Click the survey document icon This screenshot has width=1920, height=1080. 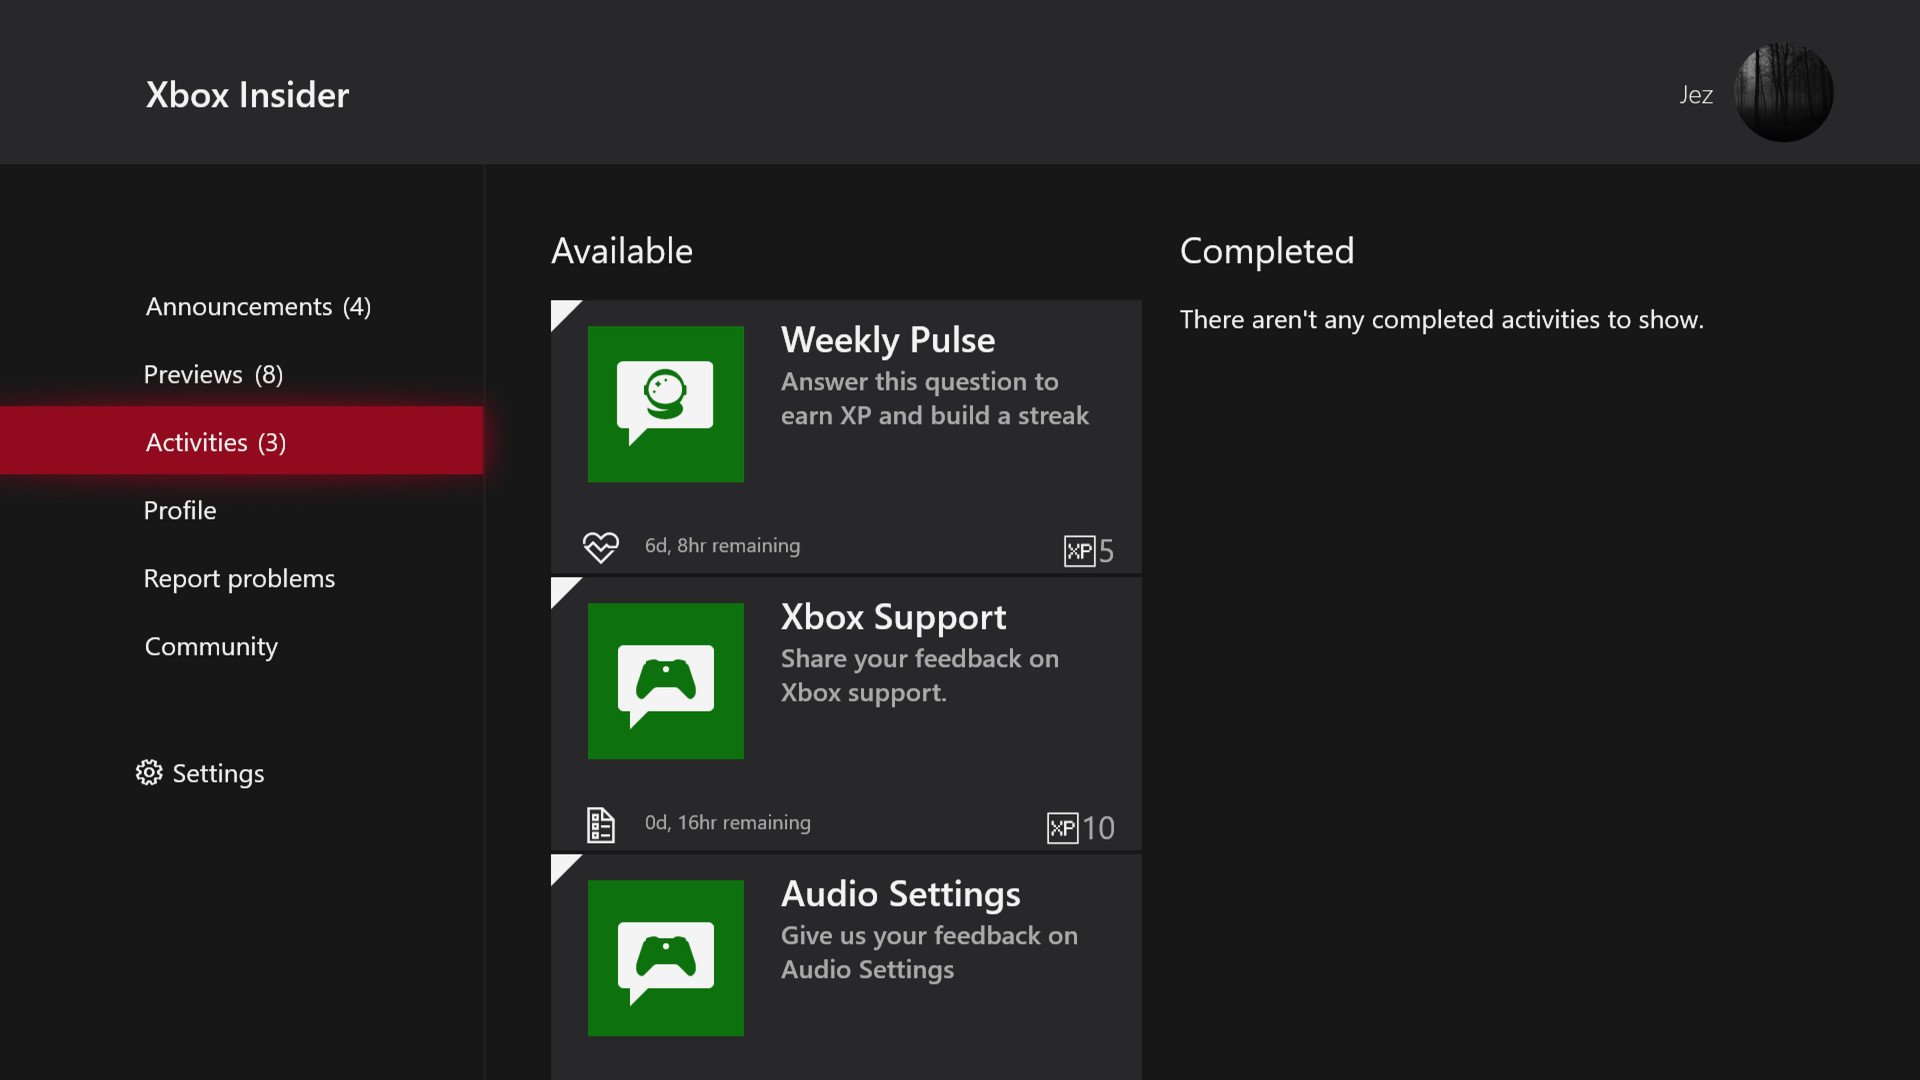[600, 824]
